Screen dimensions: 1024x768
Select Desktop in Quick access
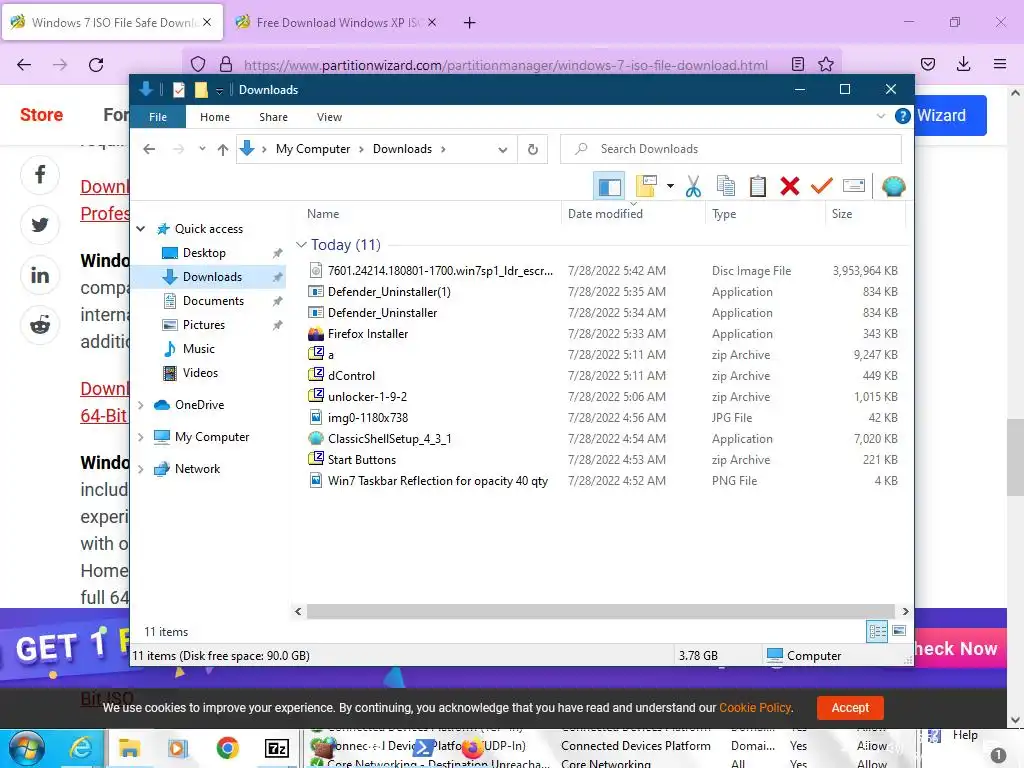click(204, 253)
